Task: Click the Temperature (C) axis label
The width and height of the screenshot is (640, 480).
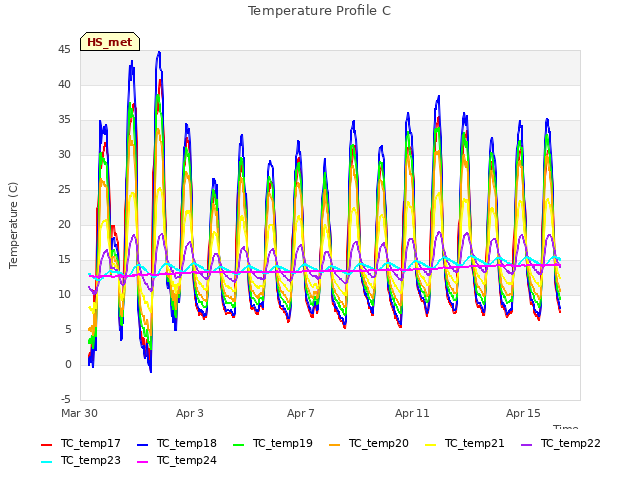Action: (13, 225)
